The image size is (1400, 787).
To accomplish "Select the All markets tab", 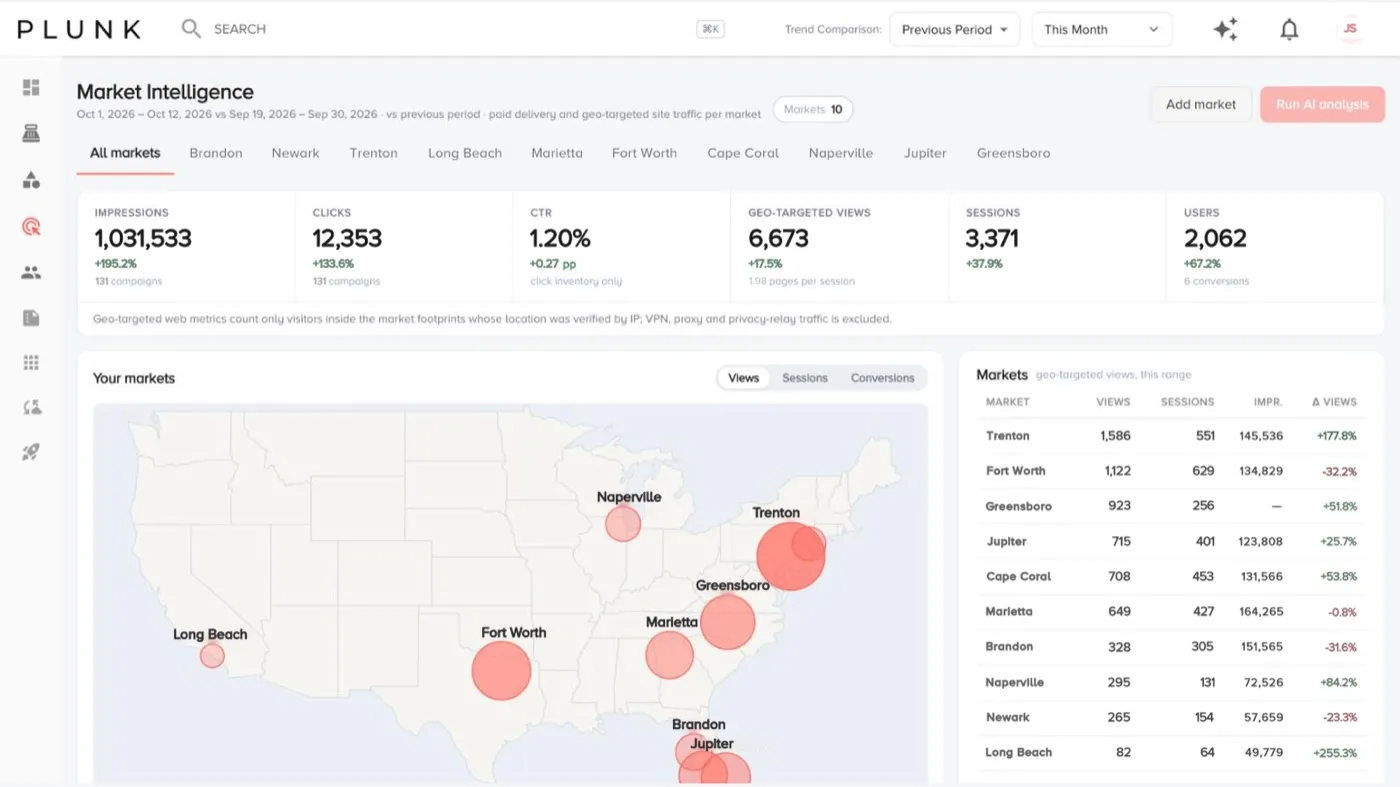I will [125, 153].
